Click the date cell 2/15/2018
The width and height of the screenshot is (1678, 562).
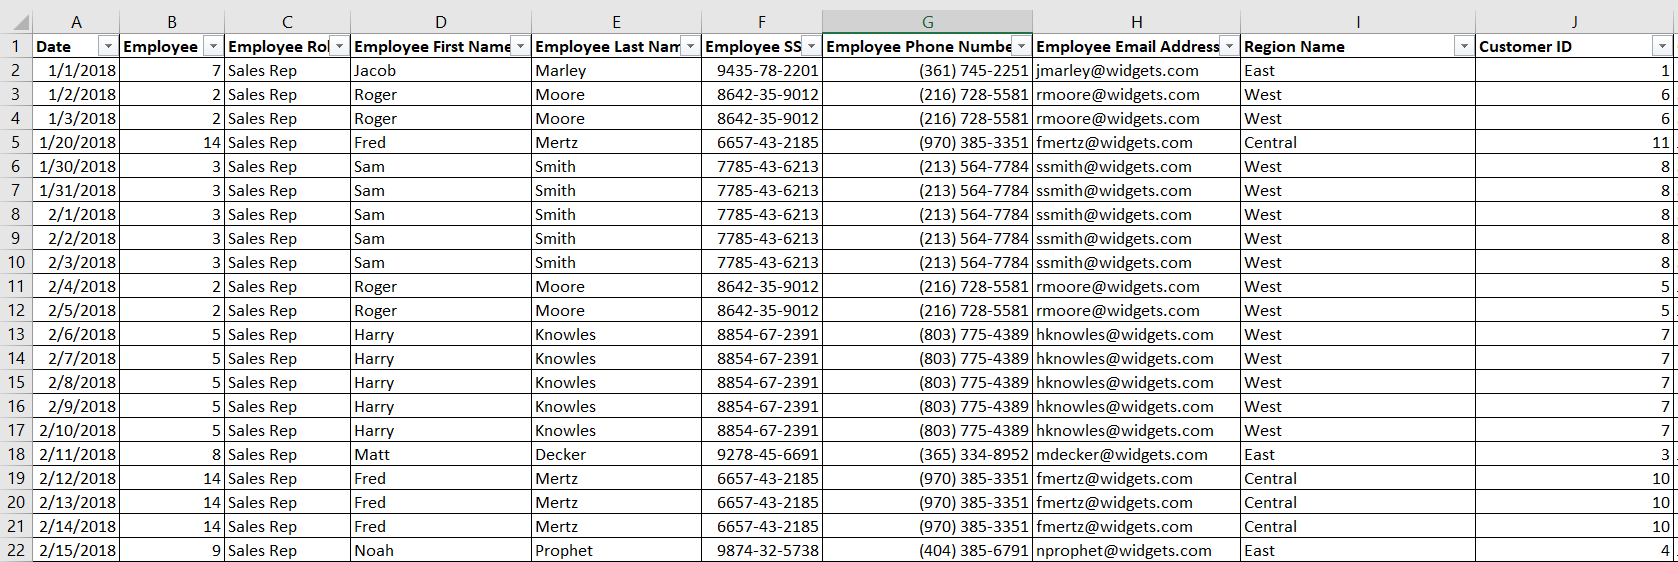tap(76, 550)
